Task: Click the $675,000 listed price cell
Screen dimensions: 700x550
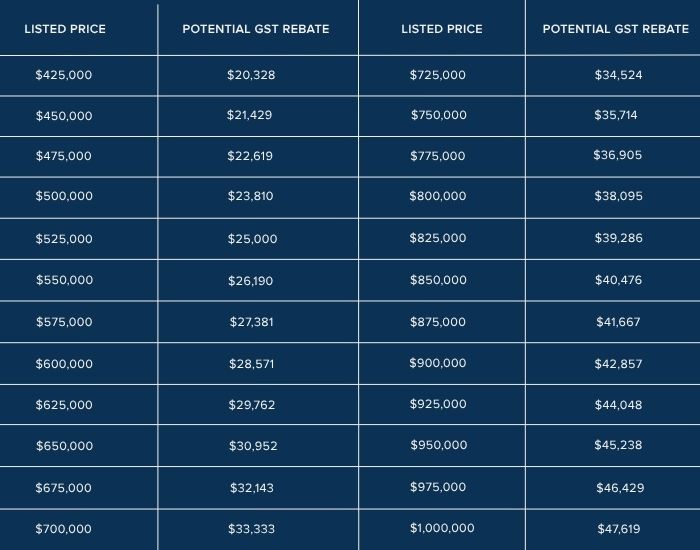Action: [64, 488]
